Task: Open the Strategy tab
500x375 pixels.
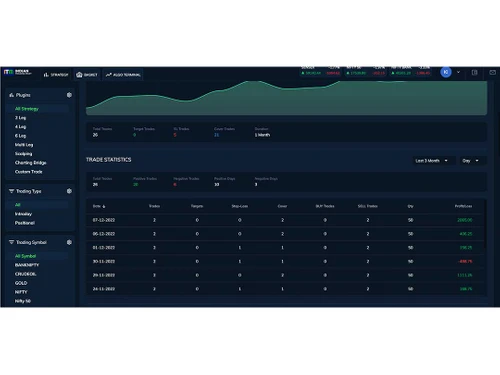Action: pyautogui.click(x=56, y=75)
